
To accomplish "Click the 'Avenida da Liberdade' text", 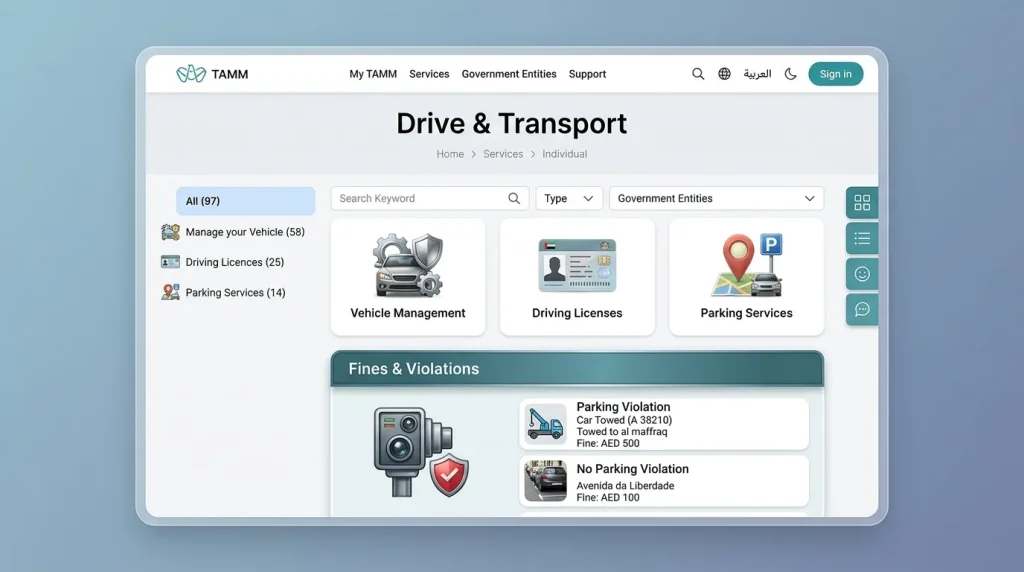I will tap(625, 486).
